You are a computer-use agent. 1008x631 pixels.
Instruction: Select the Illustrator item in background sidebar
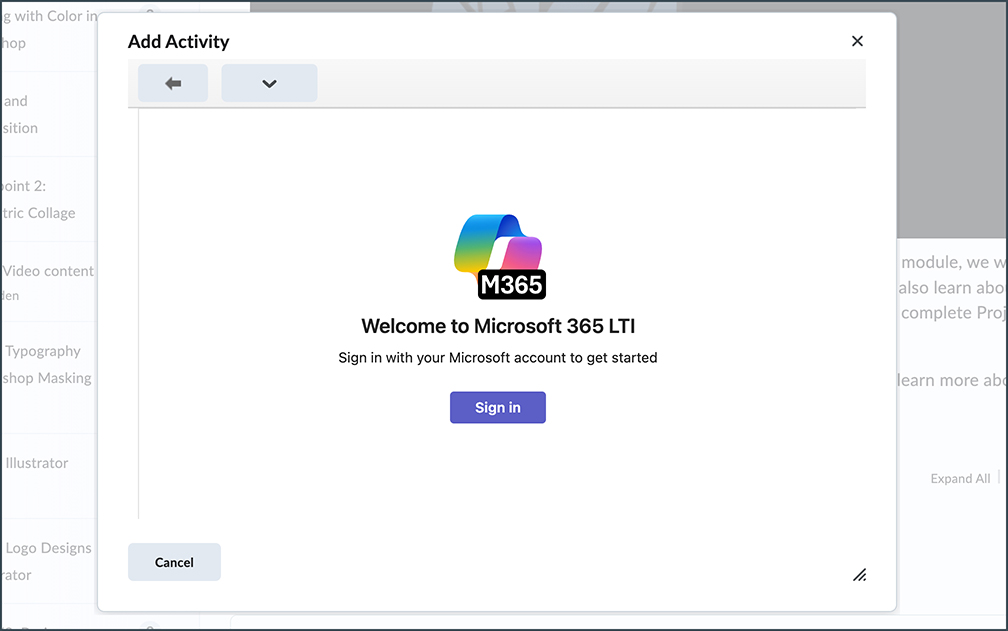(37, 463)
